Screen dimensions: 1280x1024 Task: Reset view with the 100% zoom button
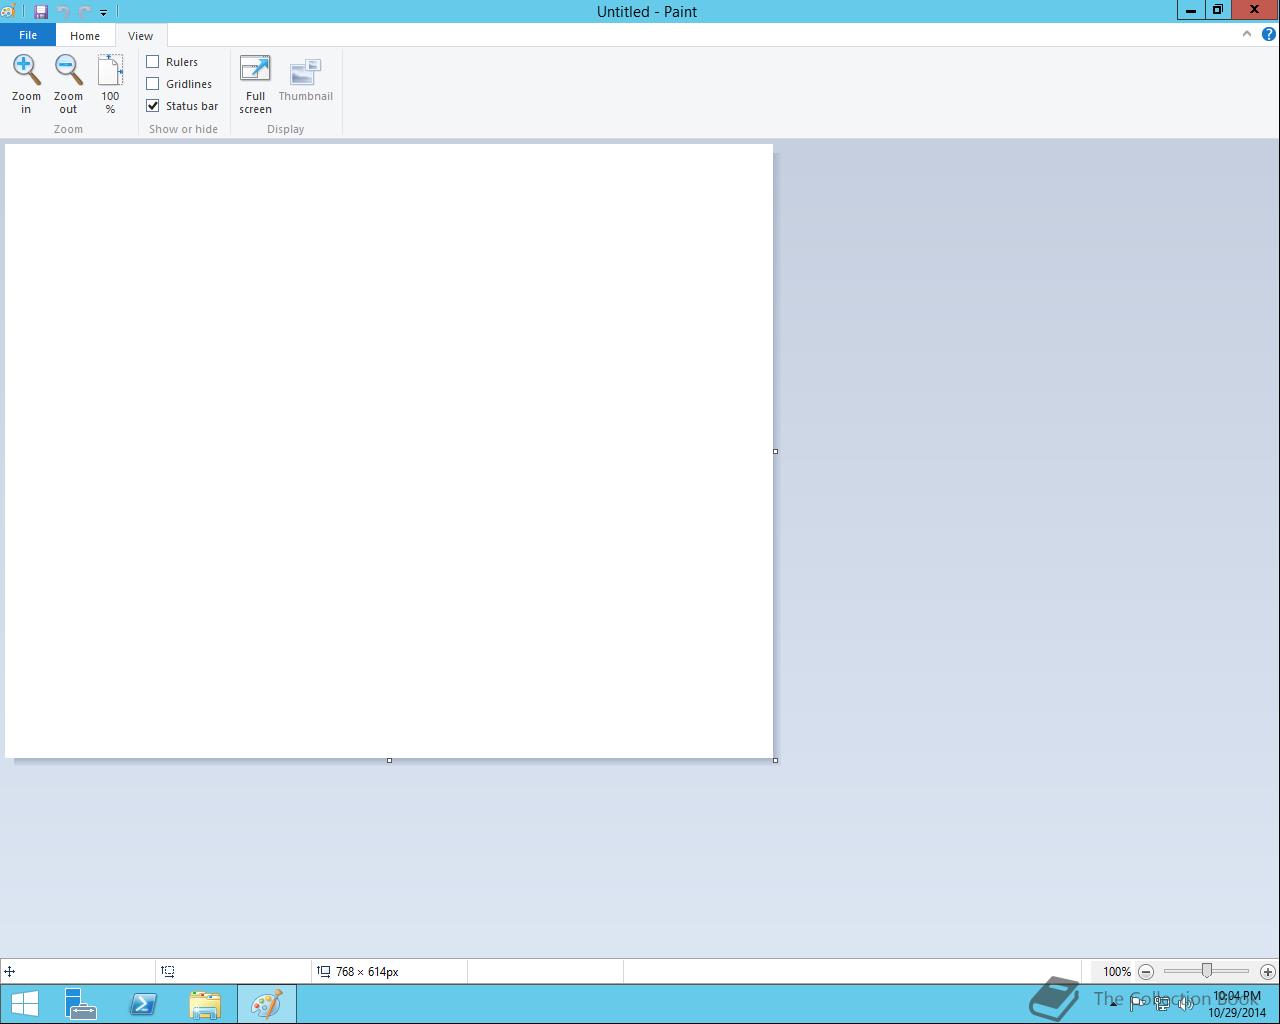point(110,84)
